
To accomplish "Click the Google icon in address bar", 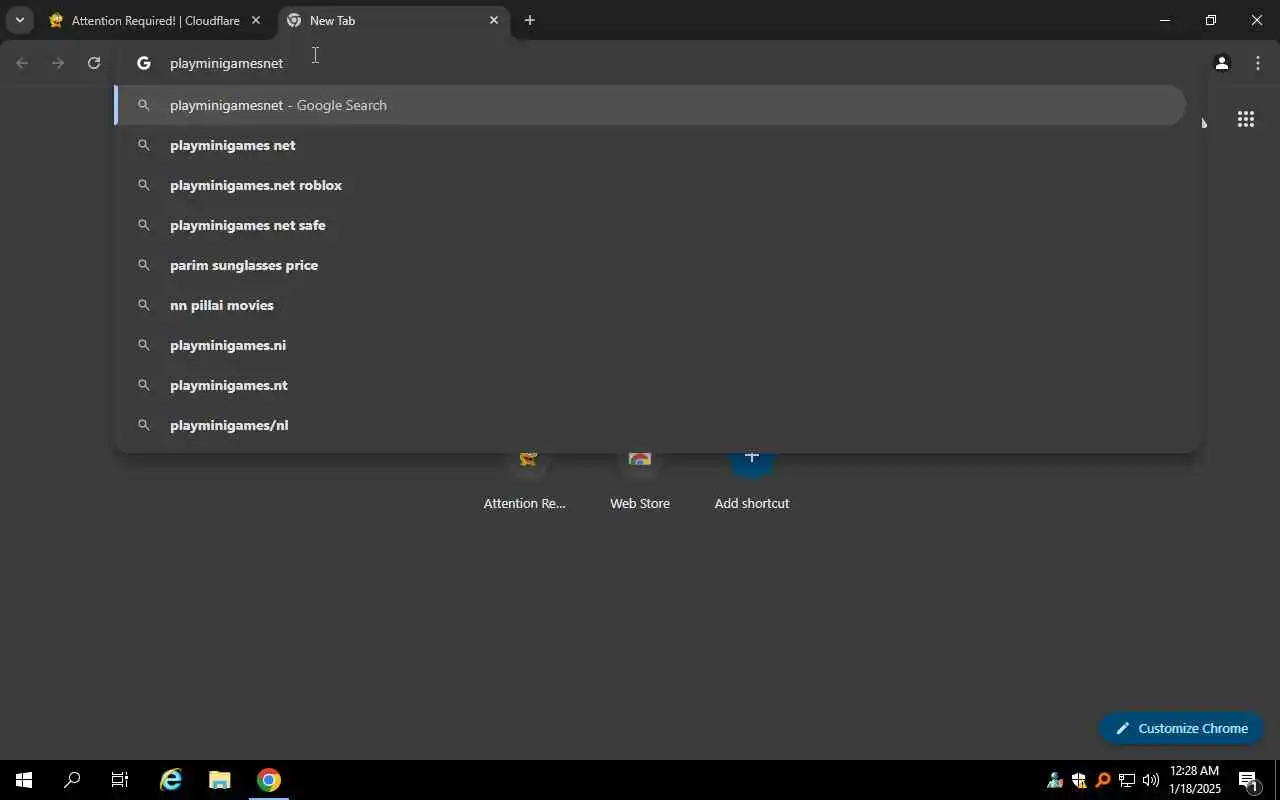I will pos(144,63).
